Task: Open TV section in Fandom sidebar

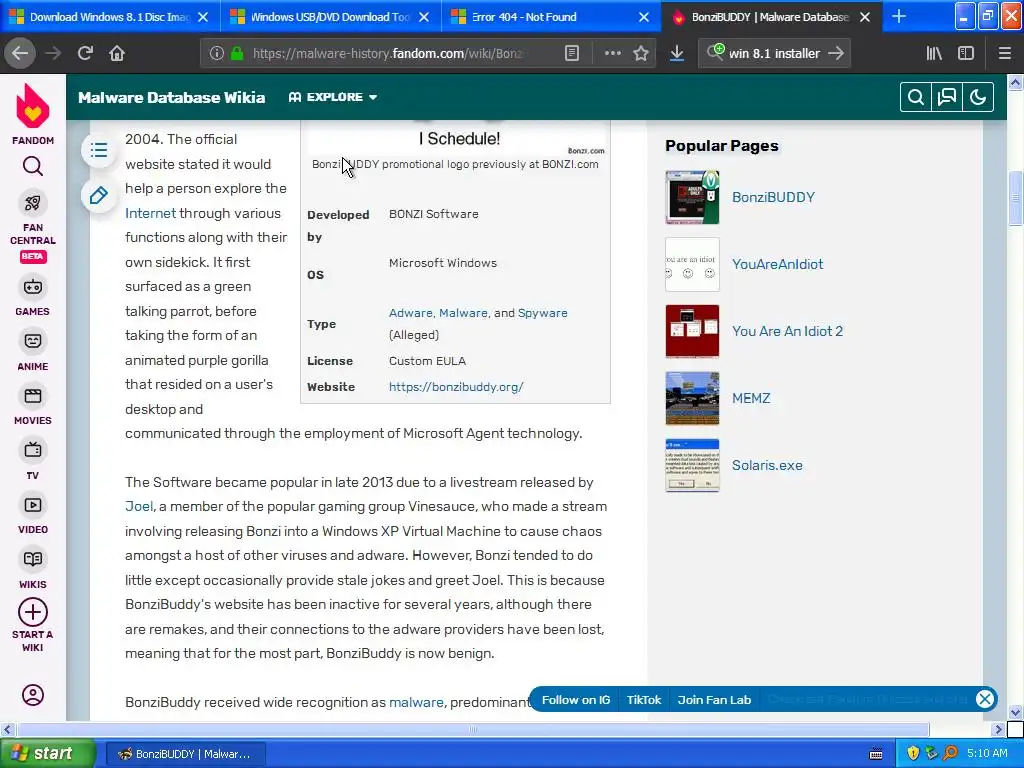Action: [x=33, y=460]
